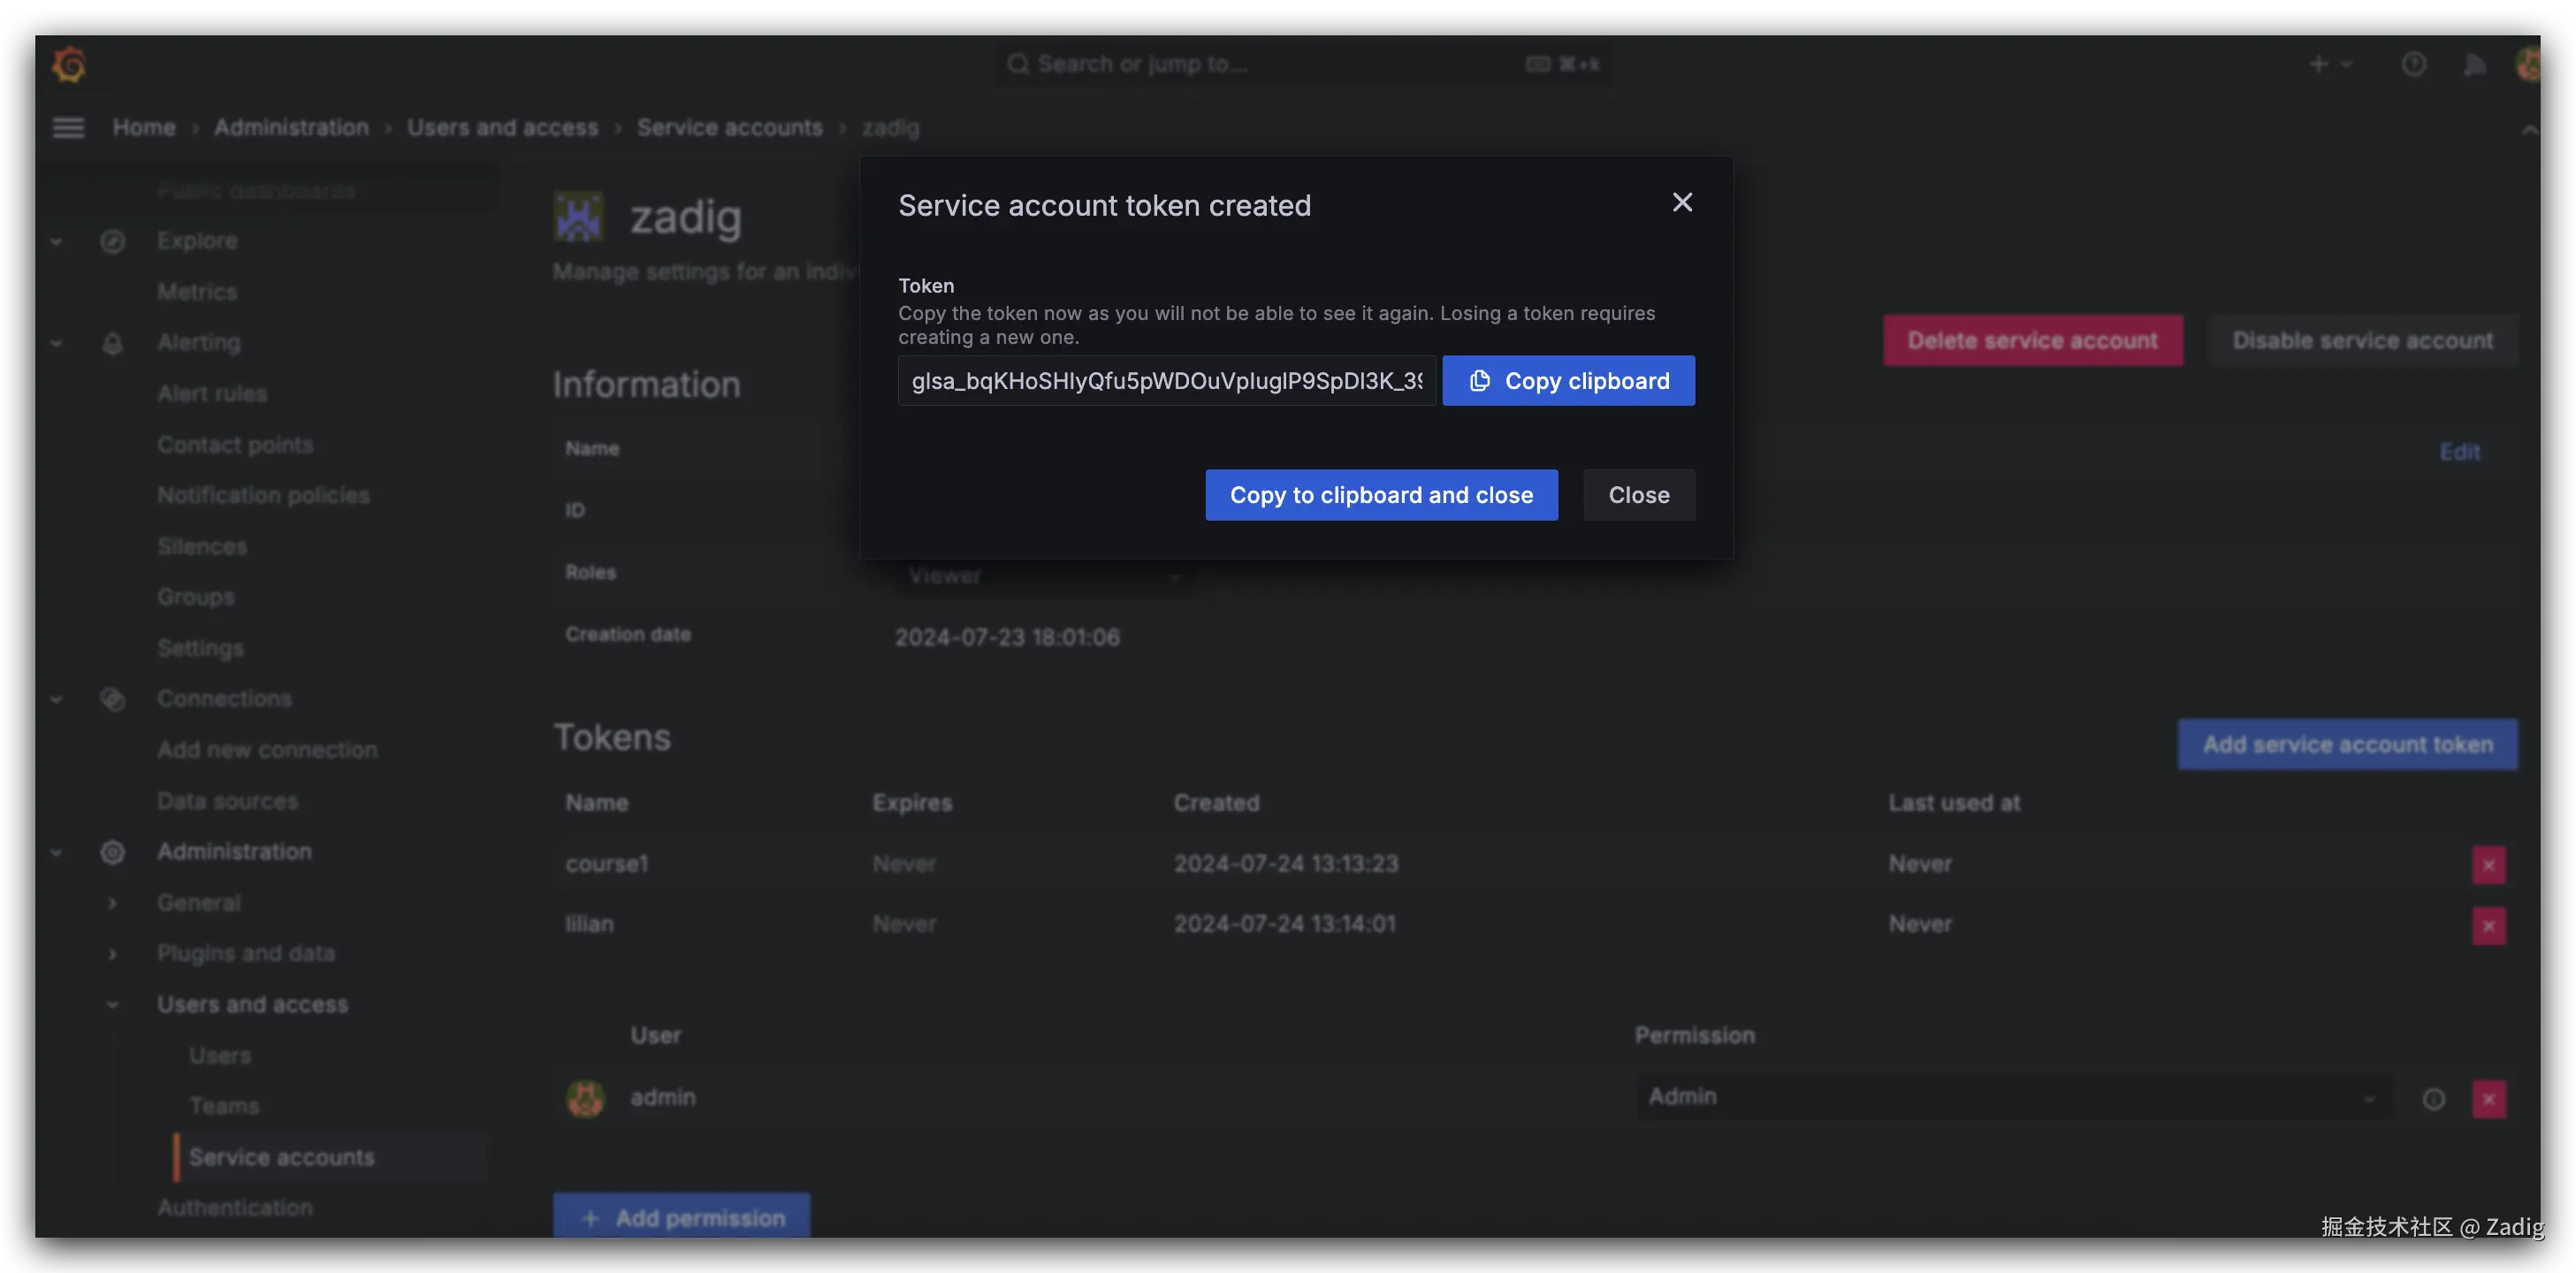Delete the course1 token via red X

(x=2488, y=865)
